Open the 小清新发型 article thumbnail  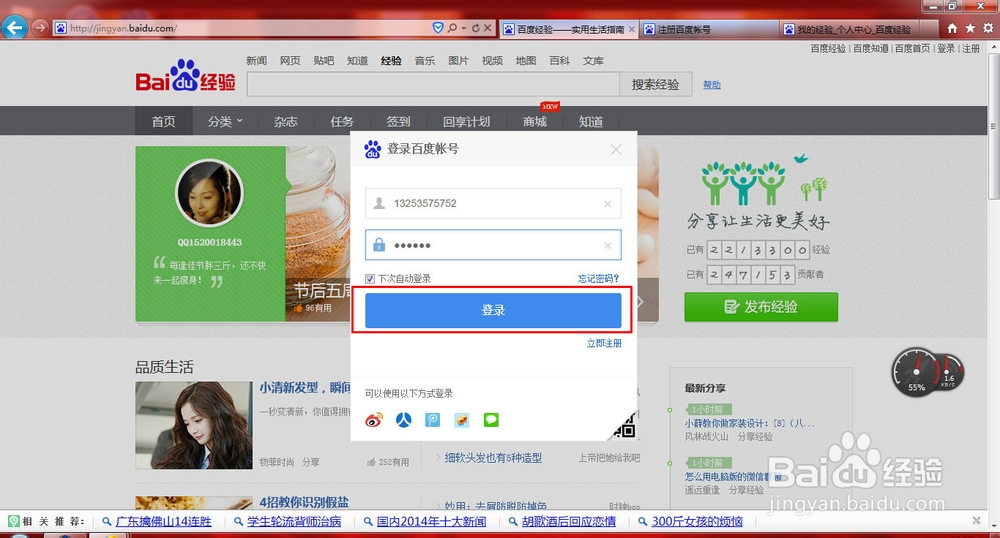pos(194,425)
